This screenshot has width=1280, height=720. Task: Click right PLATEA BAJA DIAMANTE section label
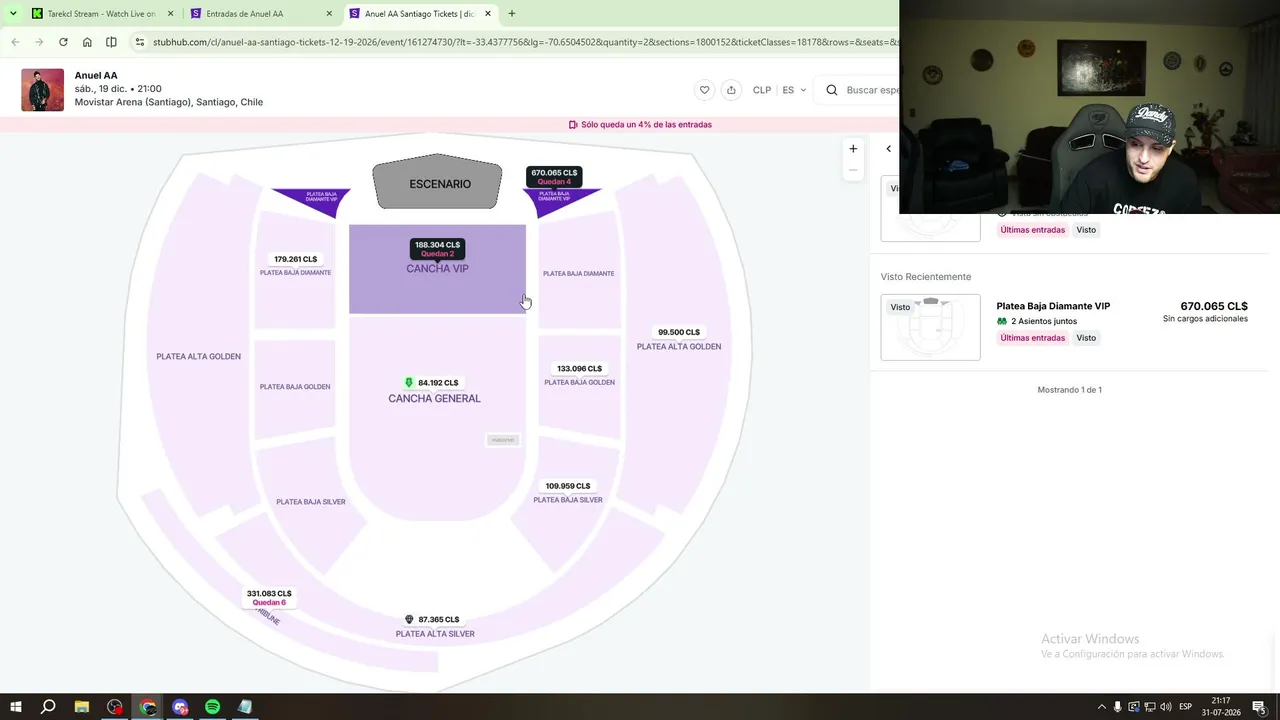click(578, 273)
